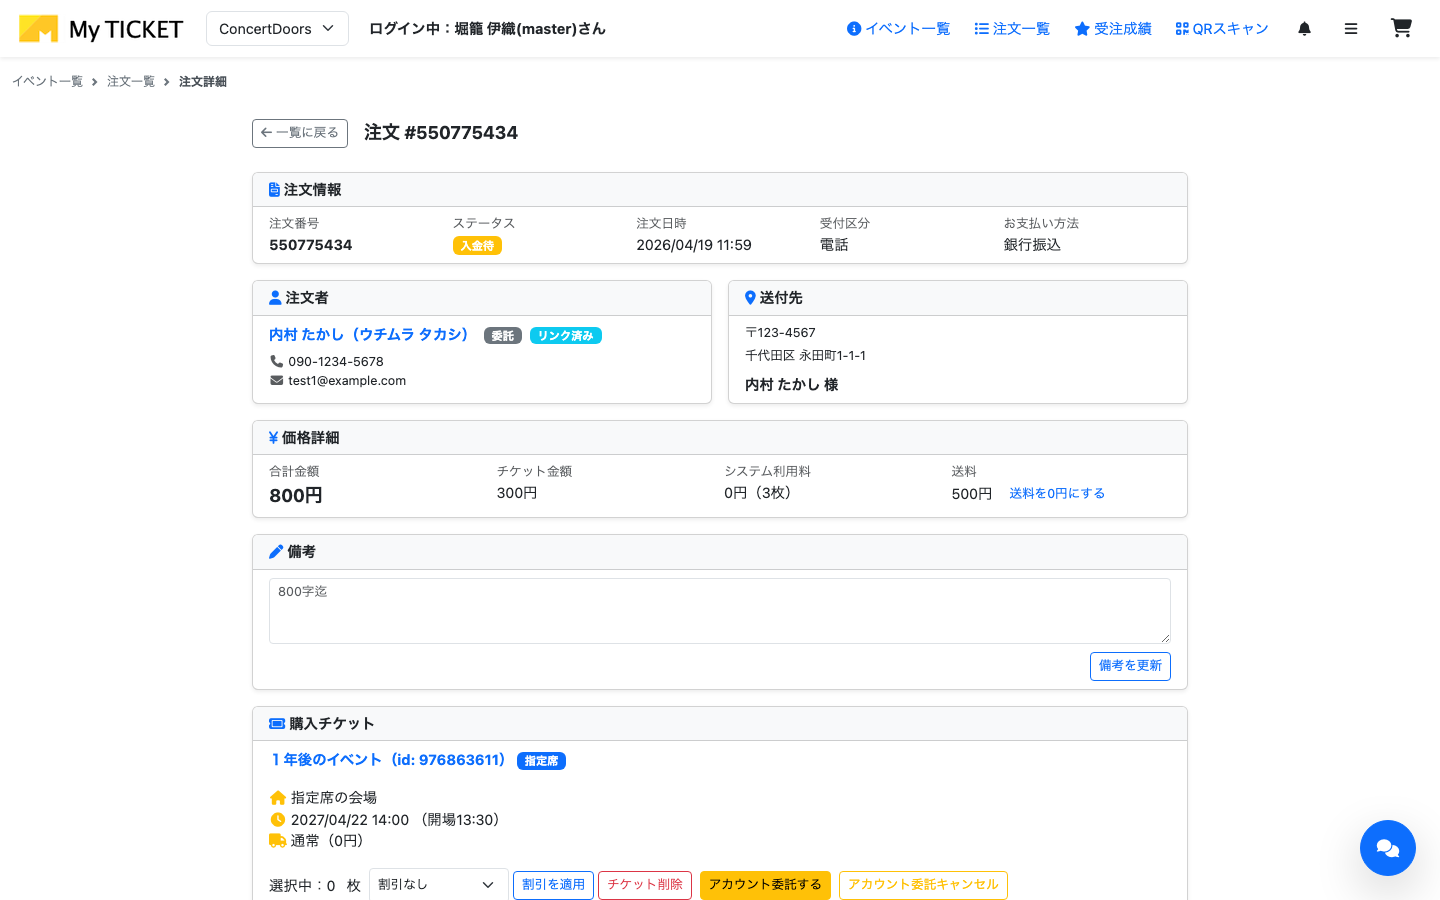Screen dimensions: 1440x900
Task: Open the 割引なし discount dropdown
Action: point(438,884)
